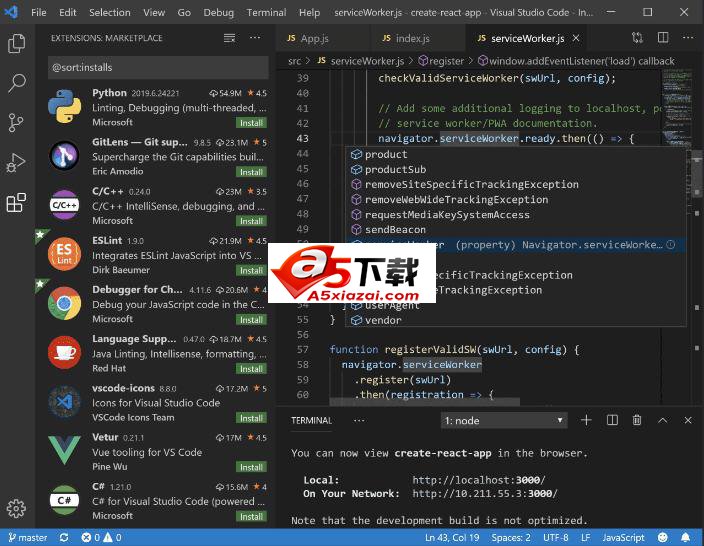Screen dimensions: 704x546
Task: Close the terminal panel
Action: coord(688,420)
